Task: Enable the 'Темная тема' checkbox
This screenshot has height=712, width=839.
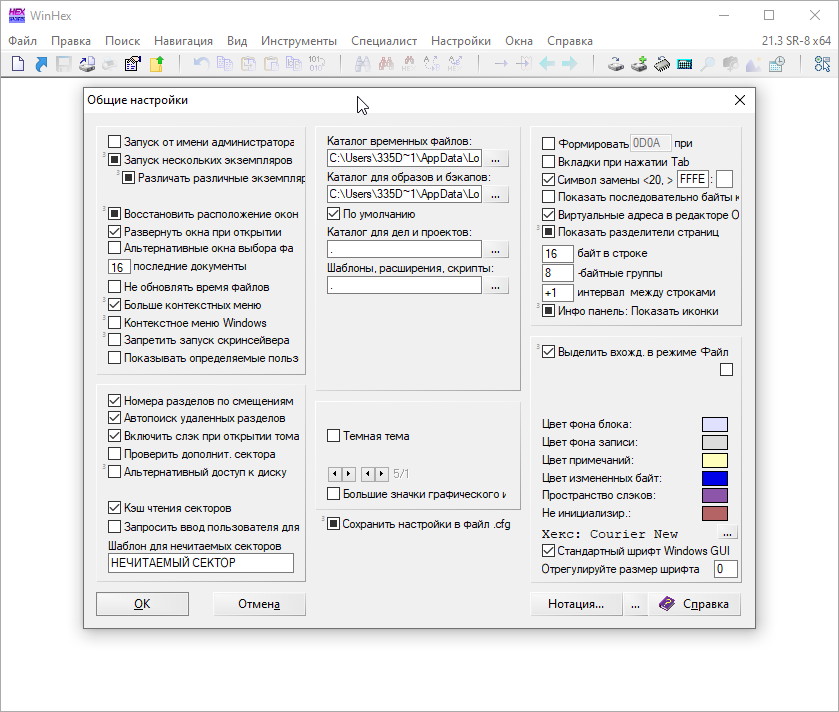Action: tap(333, 435)
